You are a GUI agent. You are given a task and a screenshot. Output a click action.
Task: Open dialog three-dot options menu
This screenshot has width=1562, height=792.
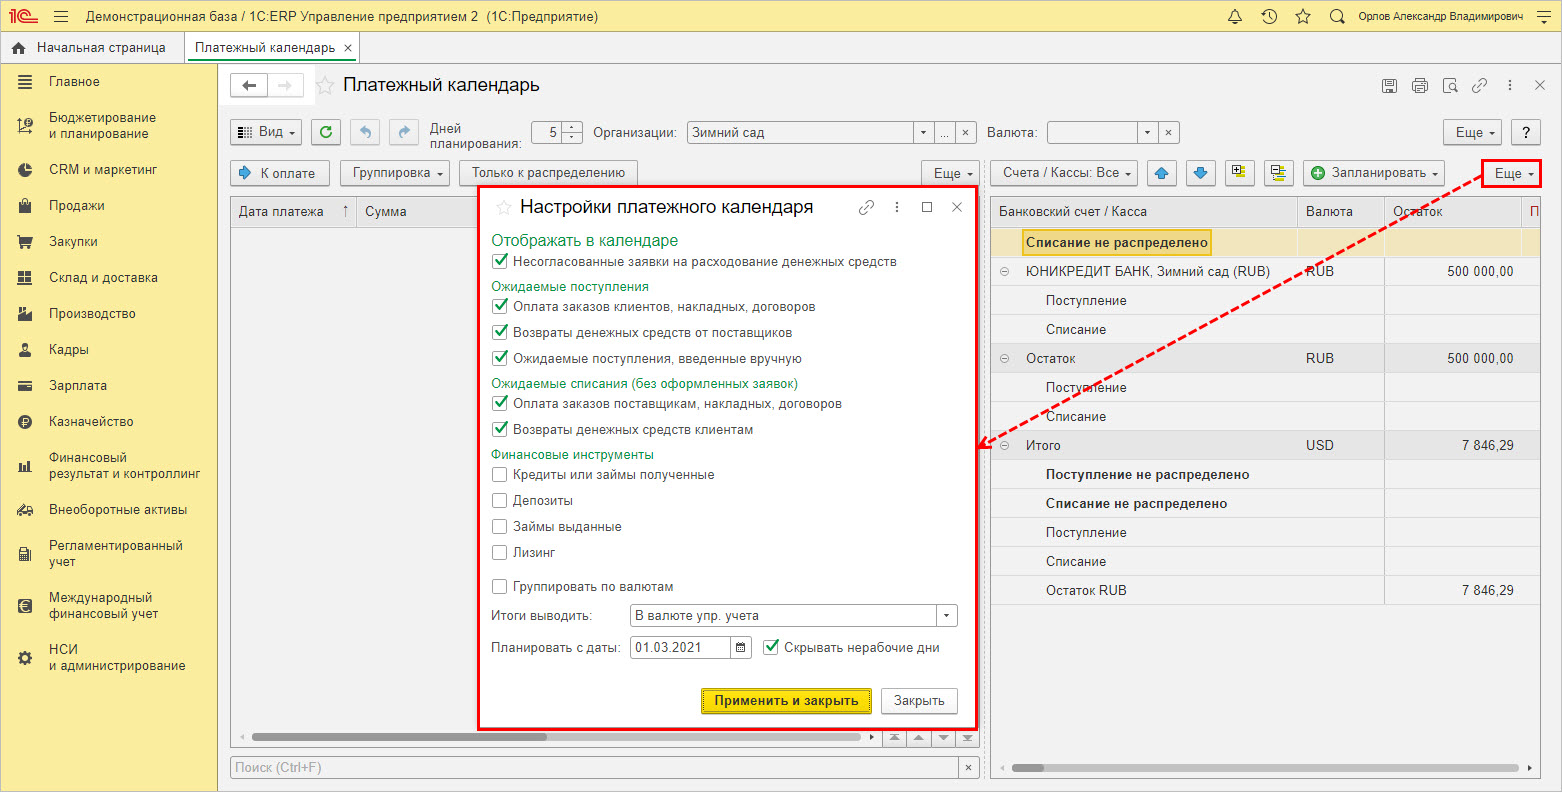tap(897, 207)
